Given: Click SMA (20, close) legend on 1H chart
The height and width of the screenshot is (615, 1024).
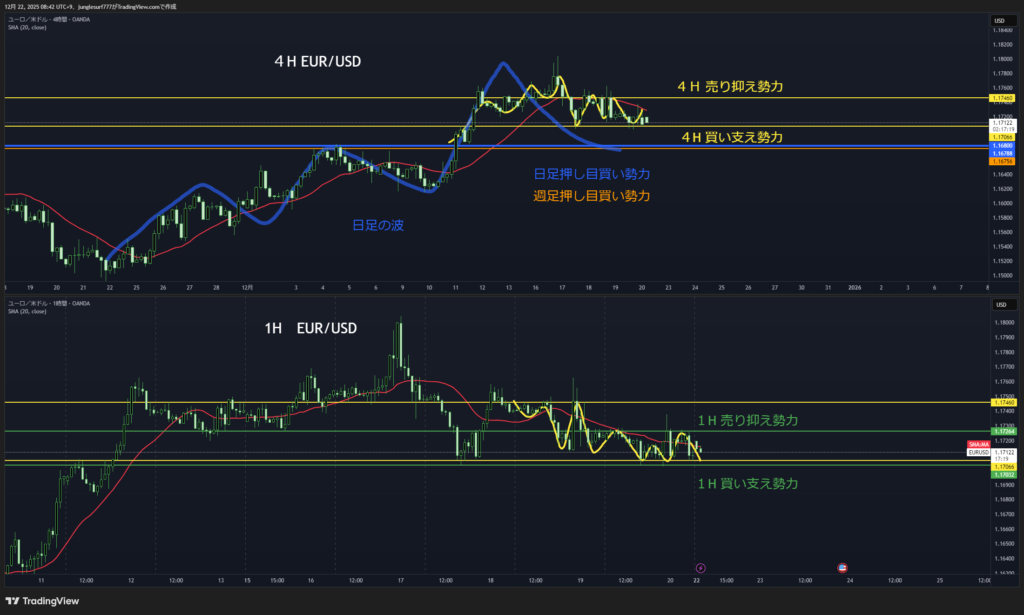Looking at the screenshot, I should tap(27, 311).
